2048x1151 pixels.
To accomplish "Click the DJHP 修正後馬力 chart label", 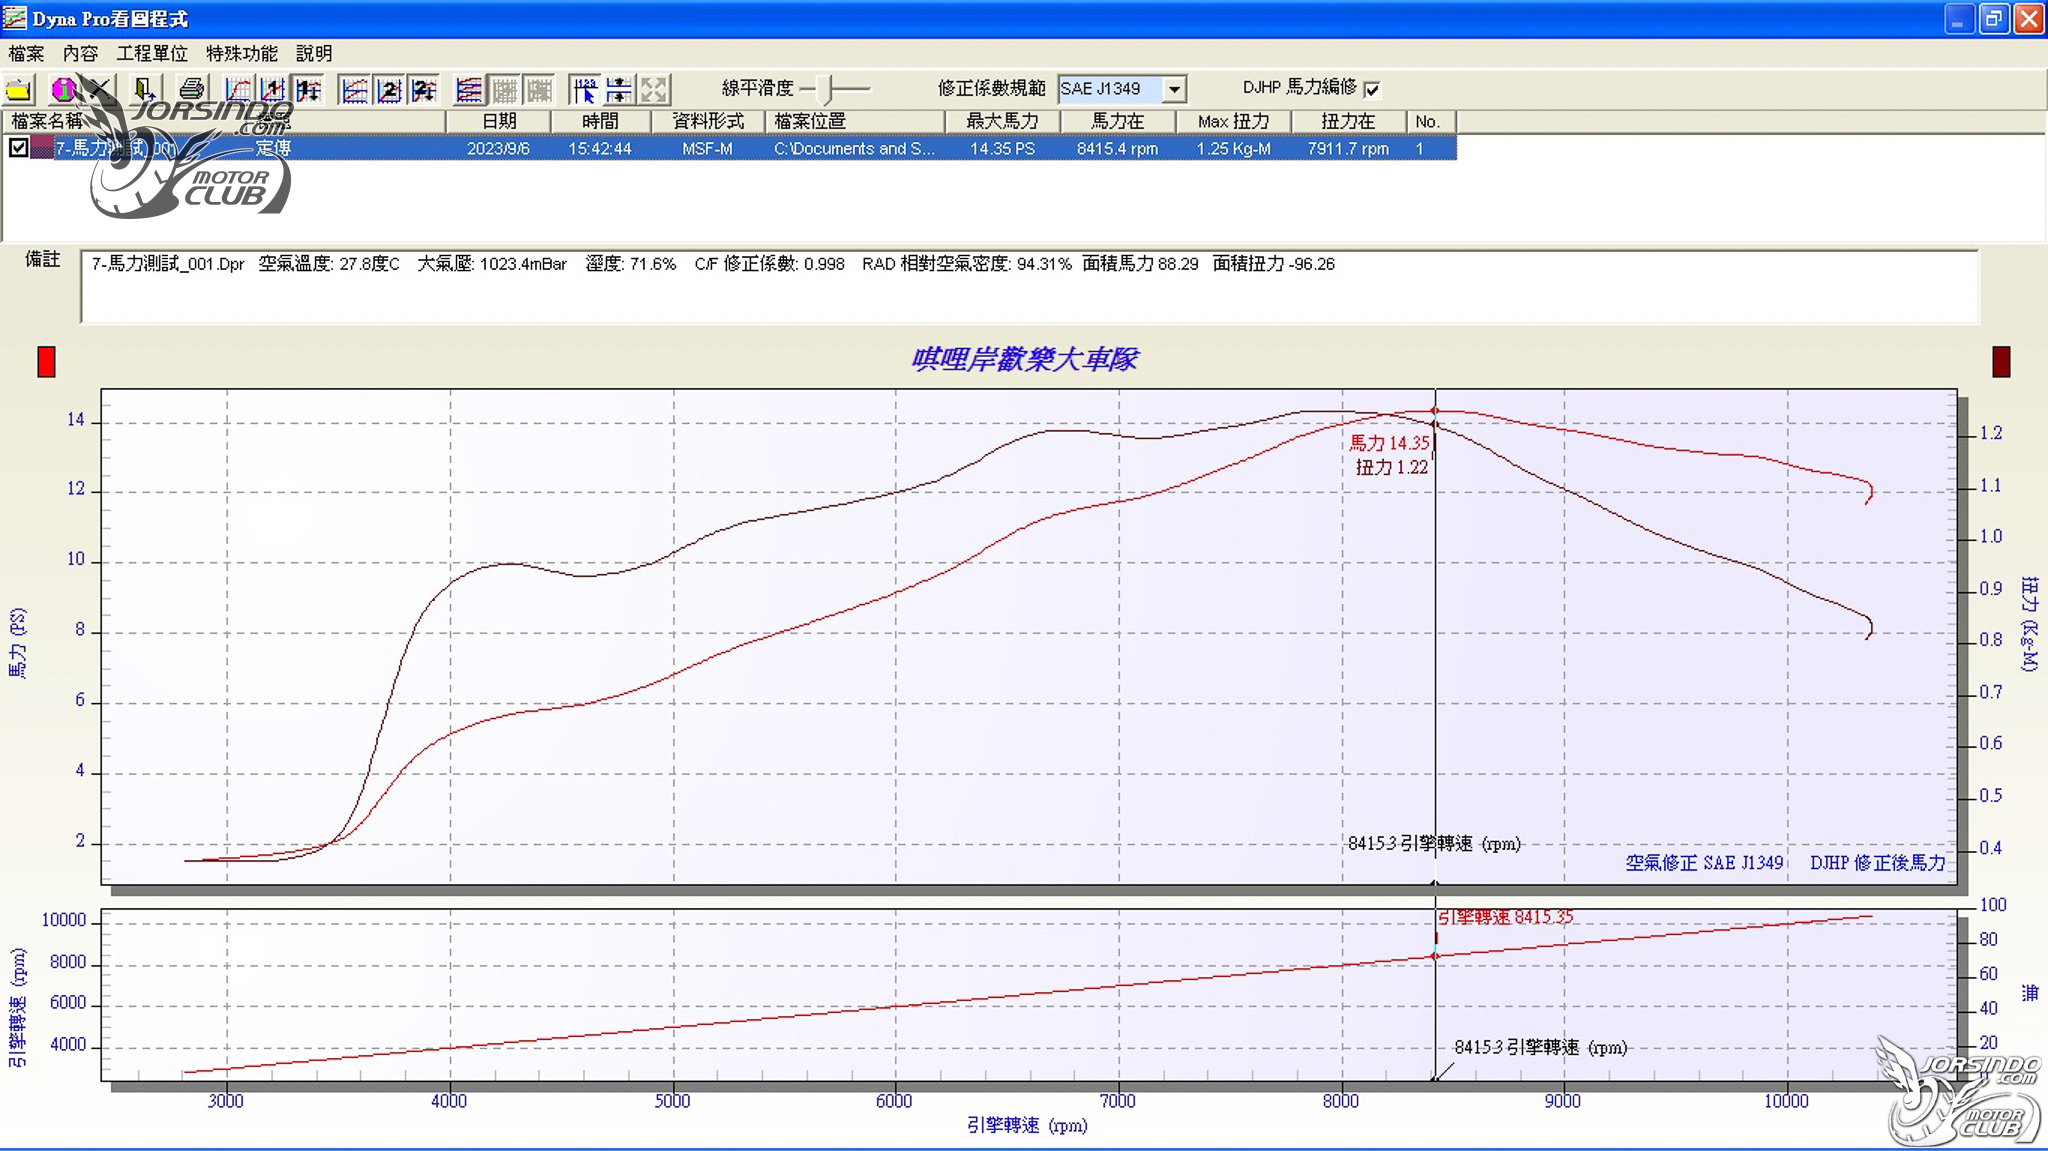I will pos(1877,862).
